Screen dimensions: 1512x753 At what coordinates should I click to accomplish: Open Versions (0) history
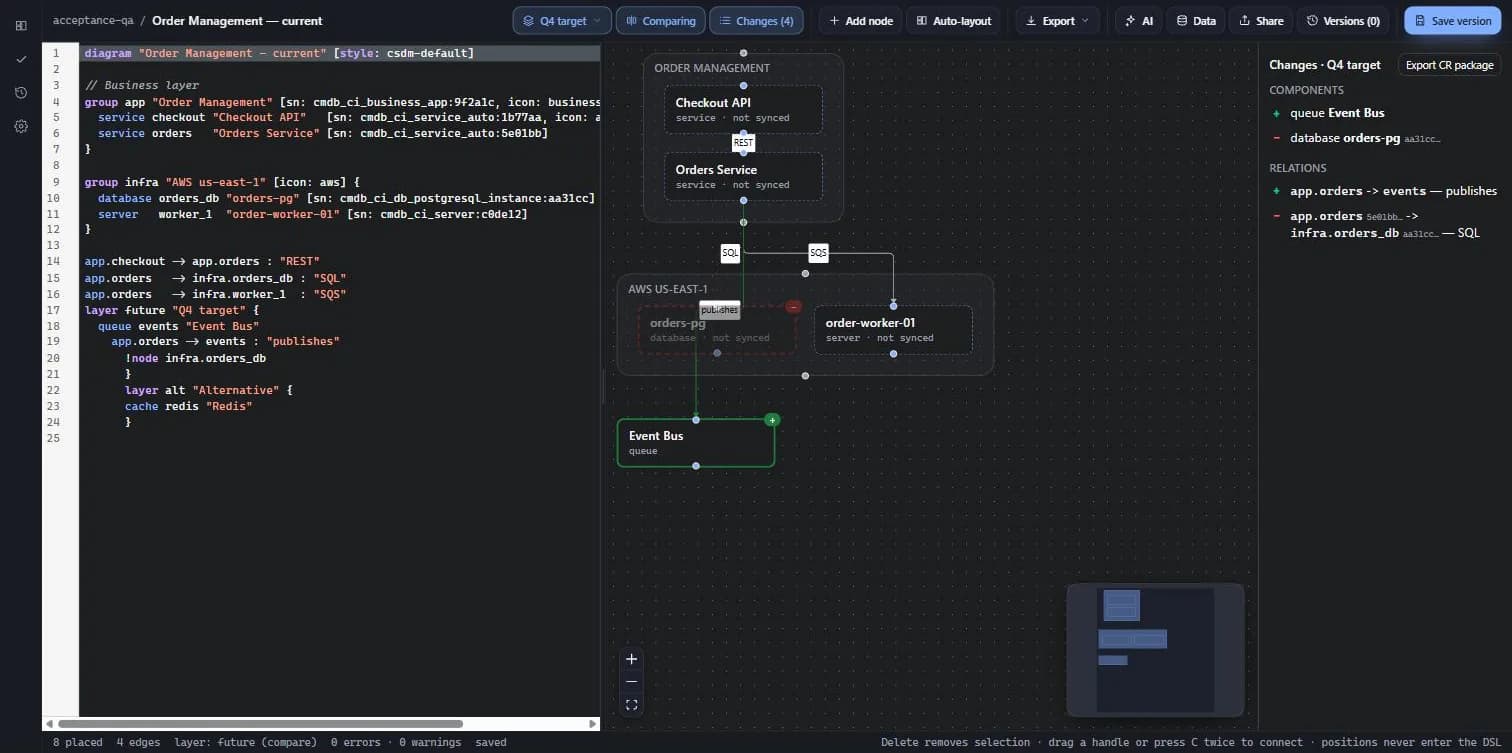(1343, 21)
